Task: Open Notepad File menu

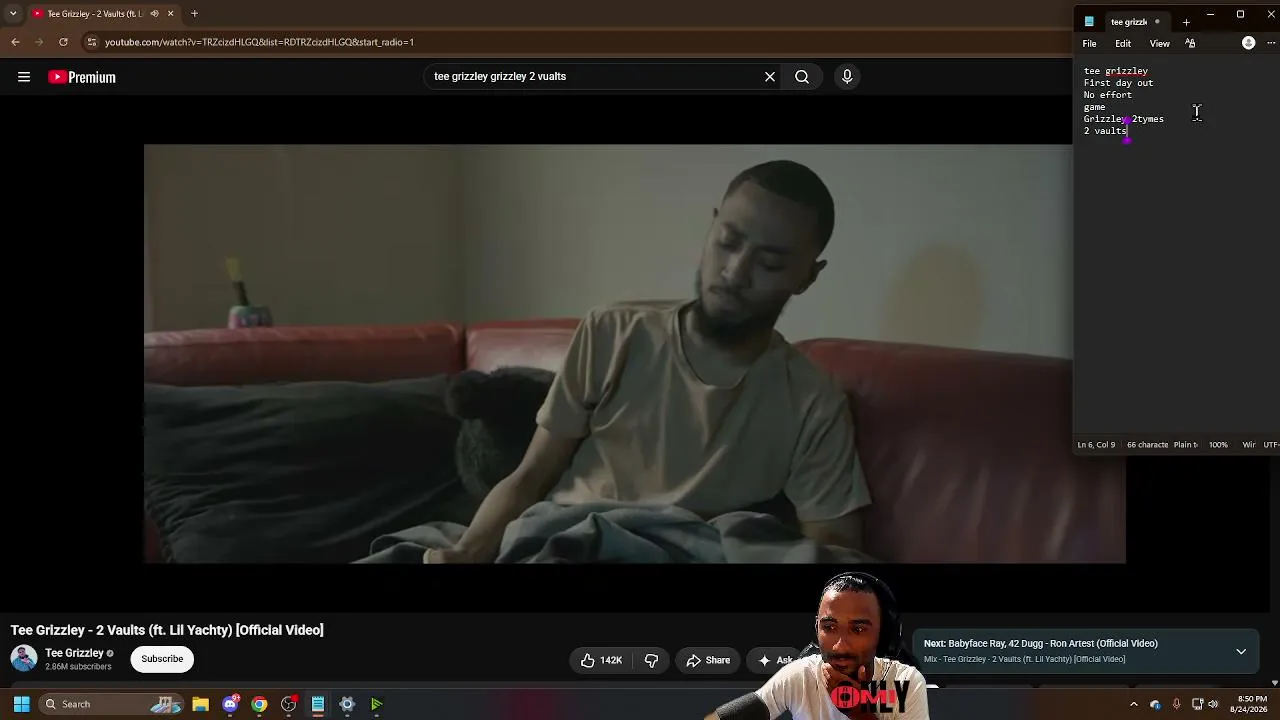Action: (x=1089, y=44)
